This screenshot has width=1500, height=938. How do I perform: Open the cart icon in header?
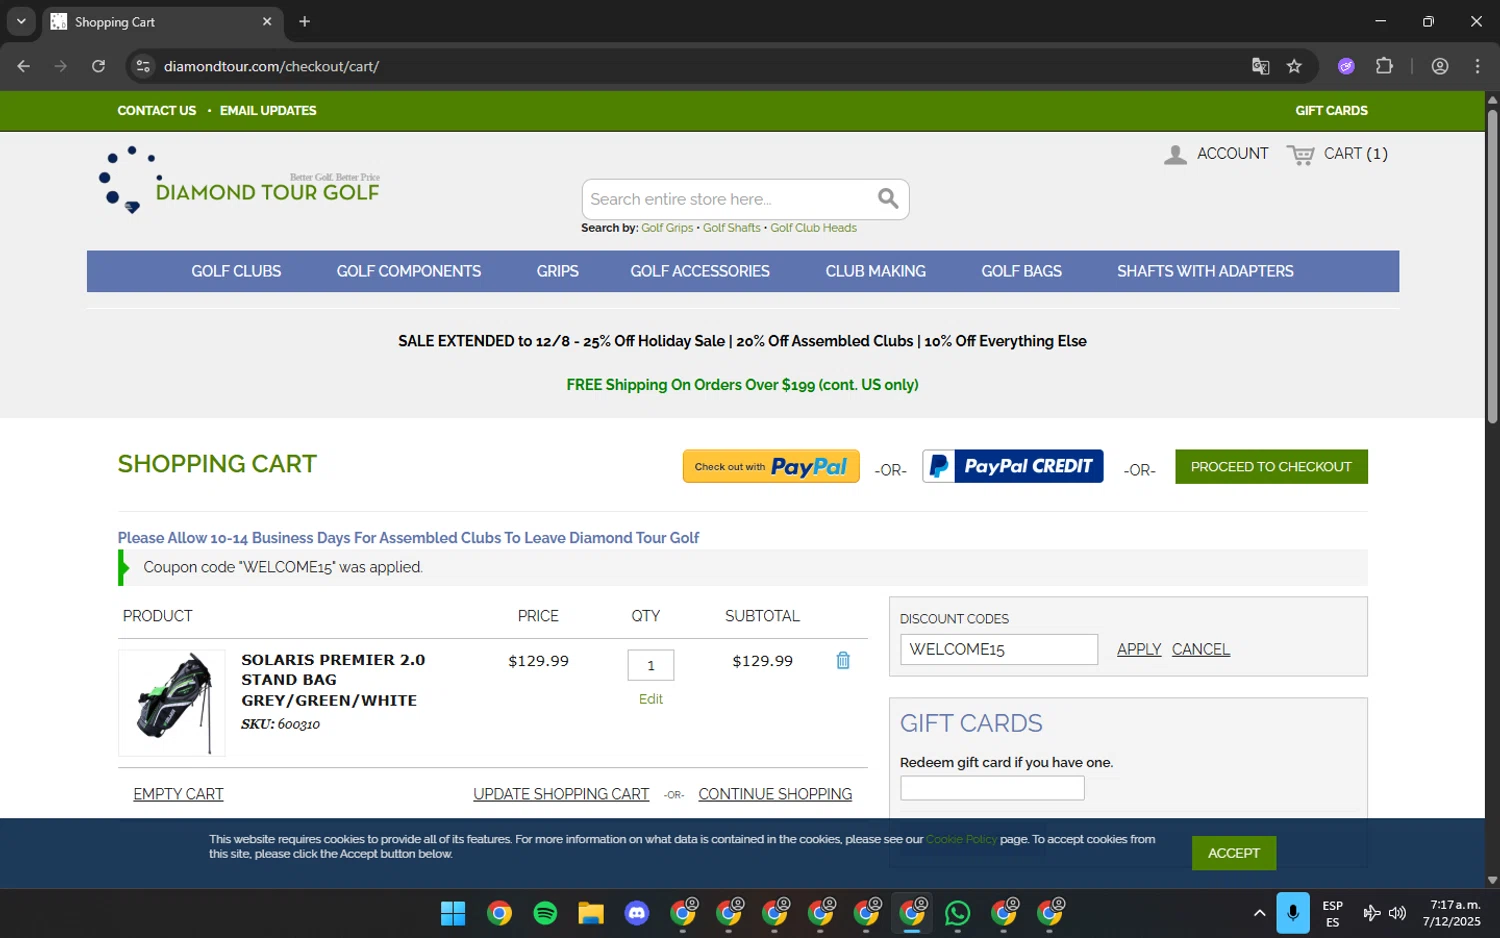pyautogui.click(x=1300, y=154)
